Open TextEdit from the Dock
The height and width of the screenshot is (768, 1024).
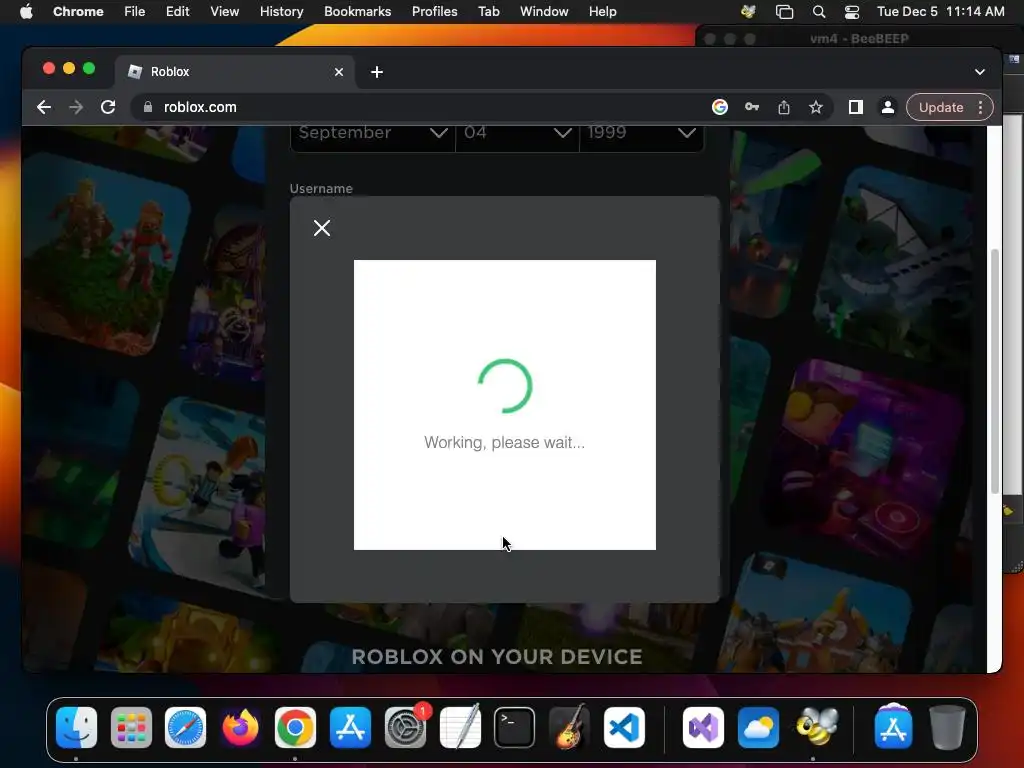pos(460,727)
